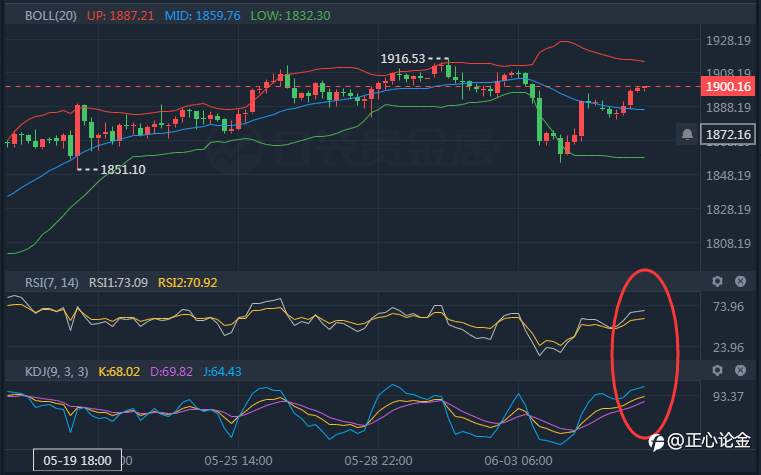Click the current price tag 1900.16
Screen dimensions: 761x475
click(728, 86)
